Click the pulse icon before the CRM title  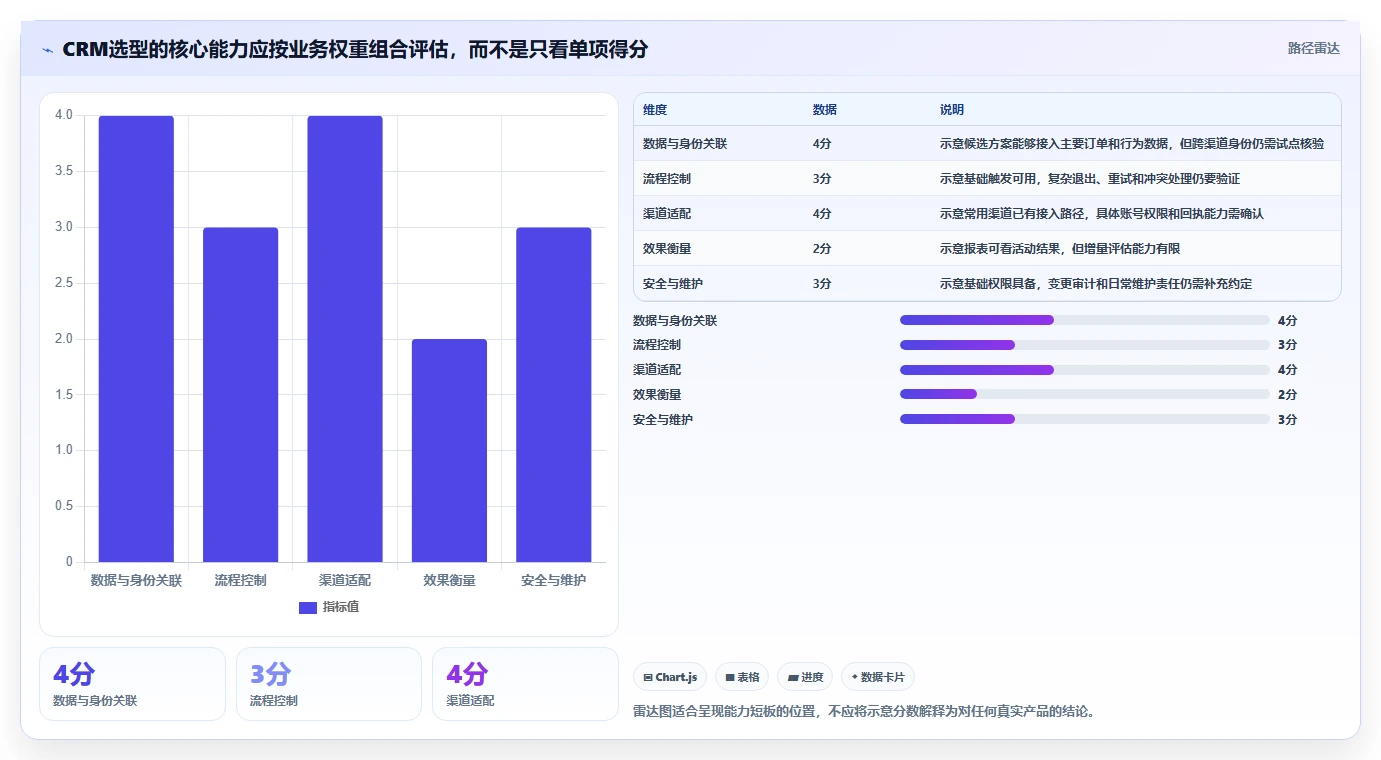tap(47, 50)
